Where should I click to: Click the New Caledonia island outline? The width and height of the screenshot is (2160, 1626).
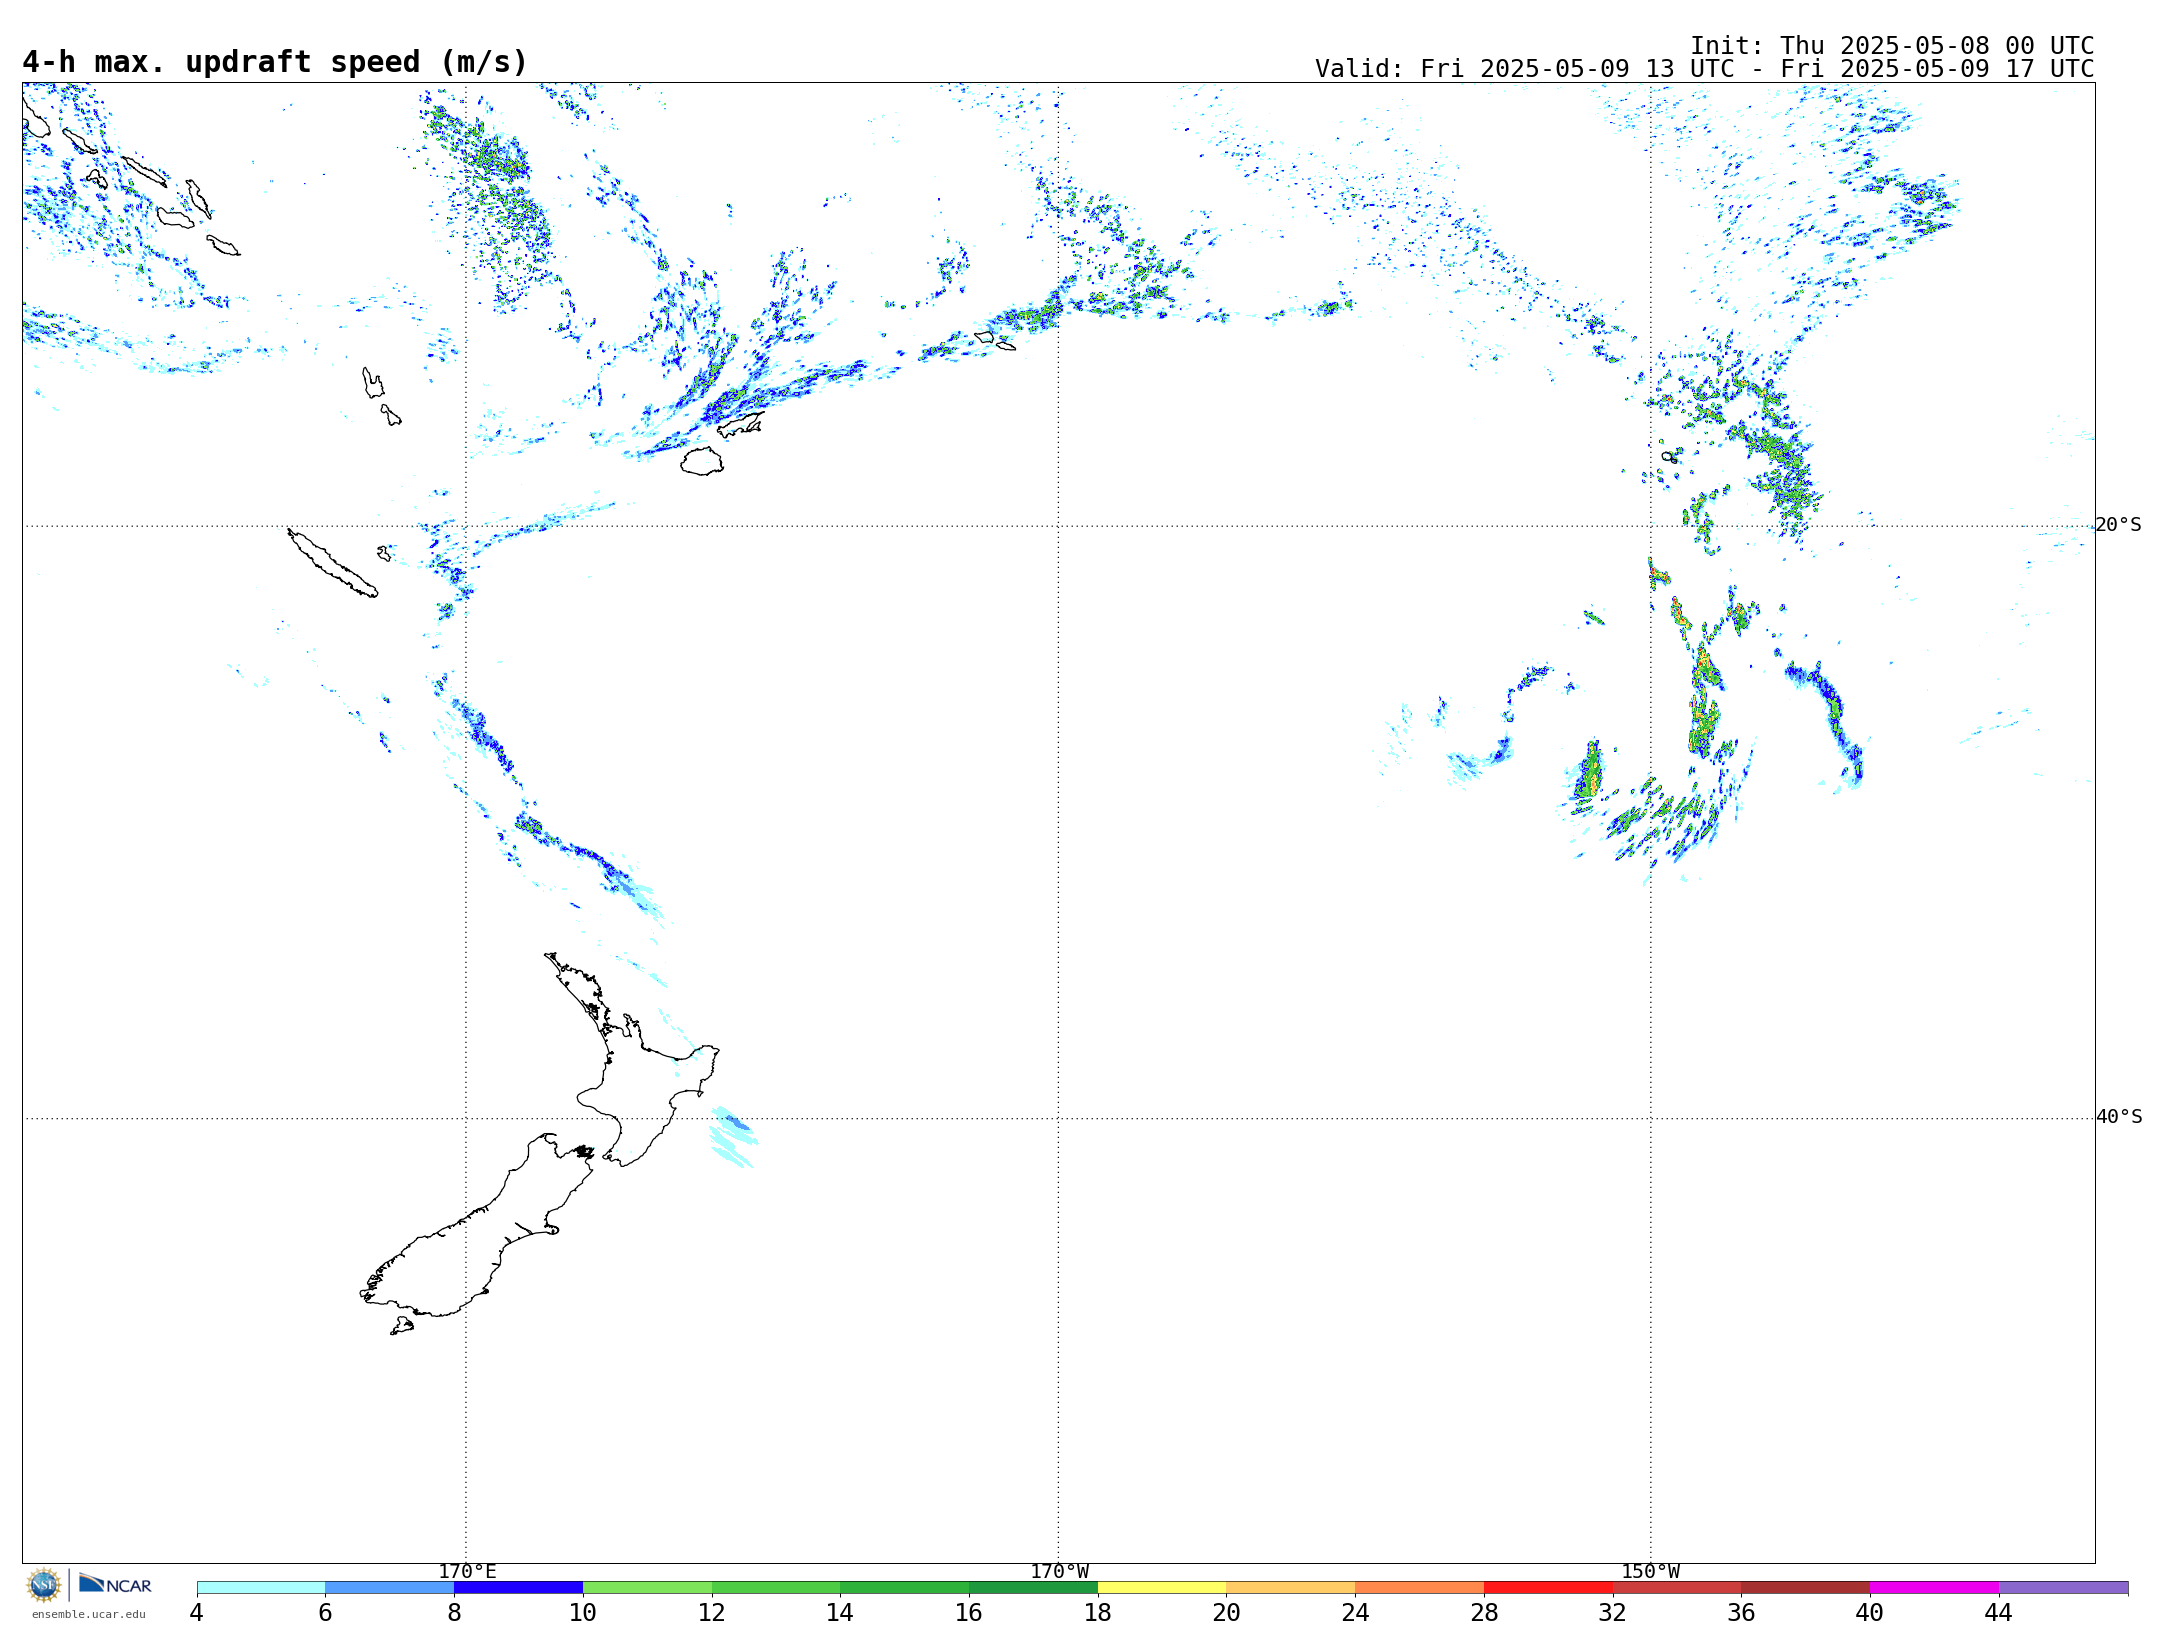pyautogui.click(x=332, y=563)
